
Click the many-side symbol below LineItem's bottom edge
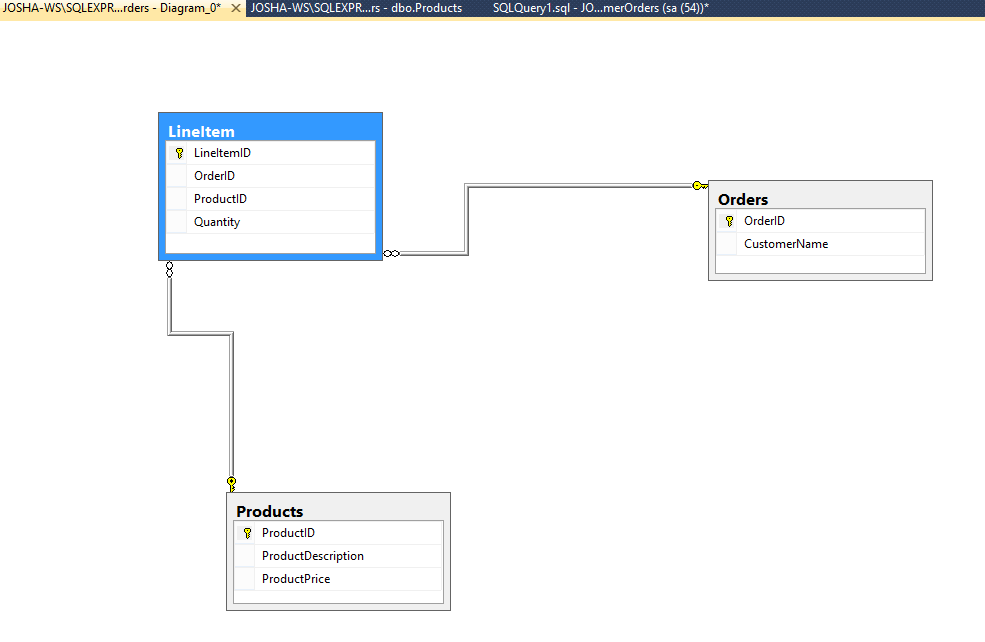[170, 268]
